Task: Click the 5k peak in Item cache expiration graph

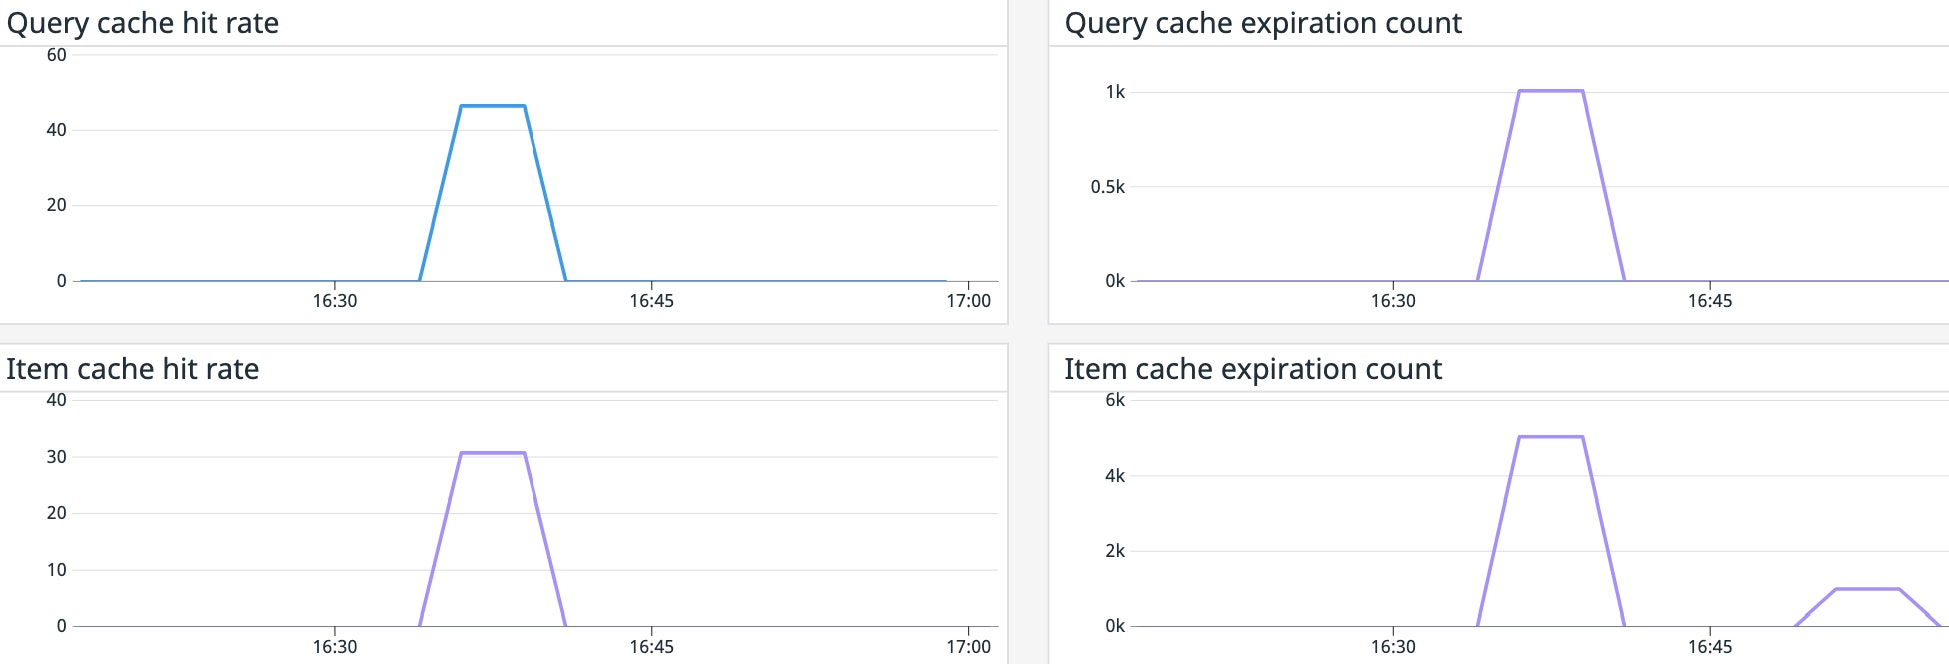Action: [x=1551, y=437]
